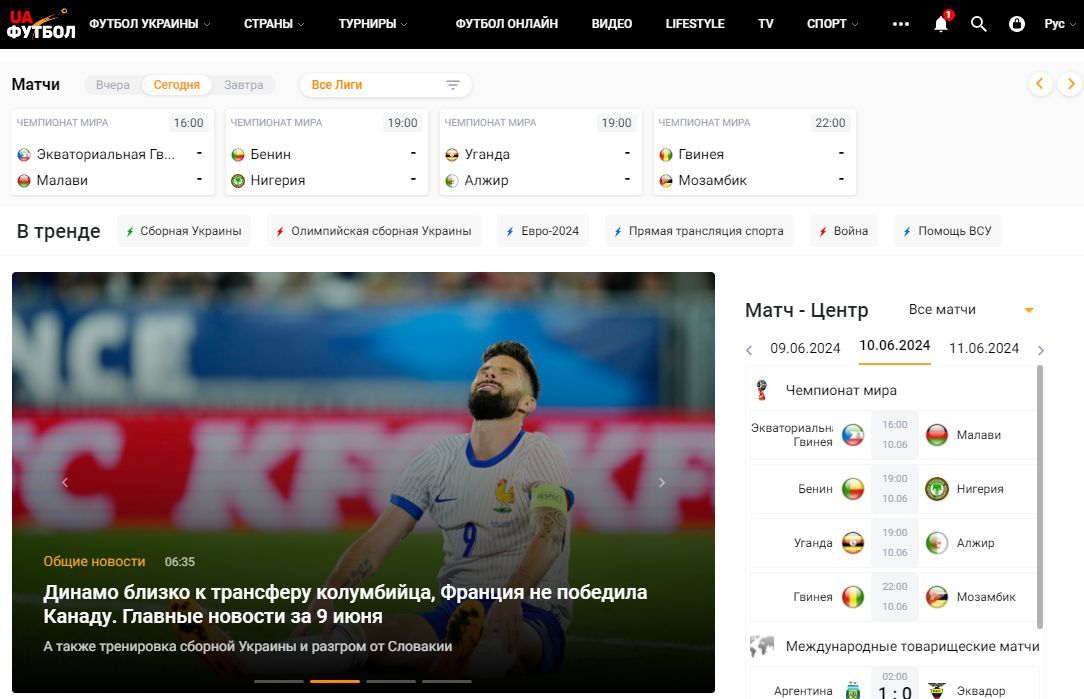
Task: Open Международные товарищеские матчи heading
Action: point(912,646)
